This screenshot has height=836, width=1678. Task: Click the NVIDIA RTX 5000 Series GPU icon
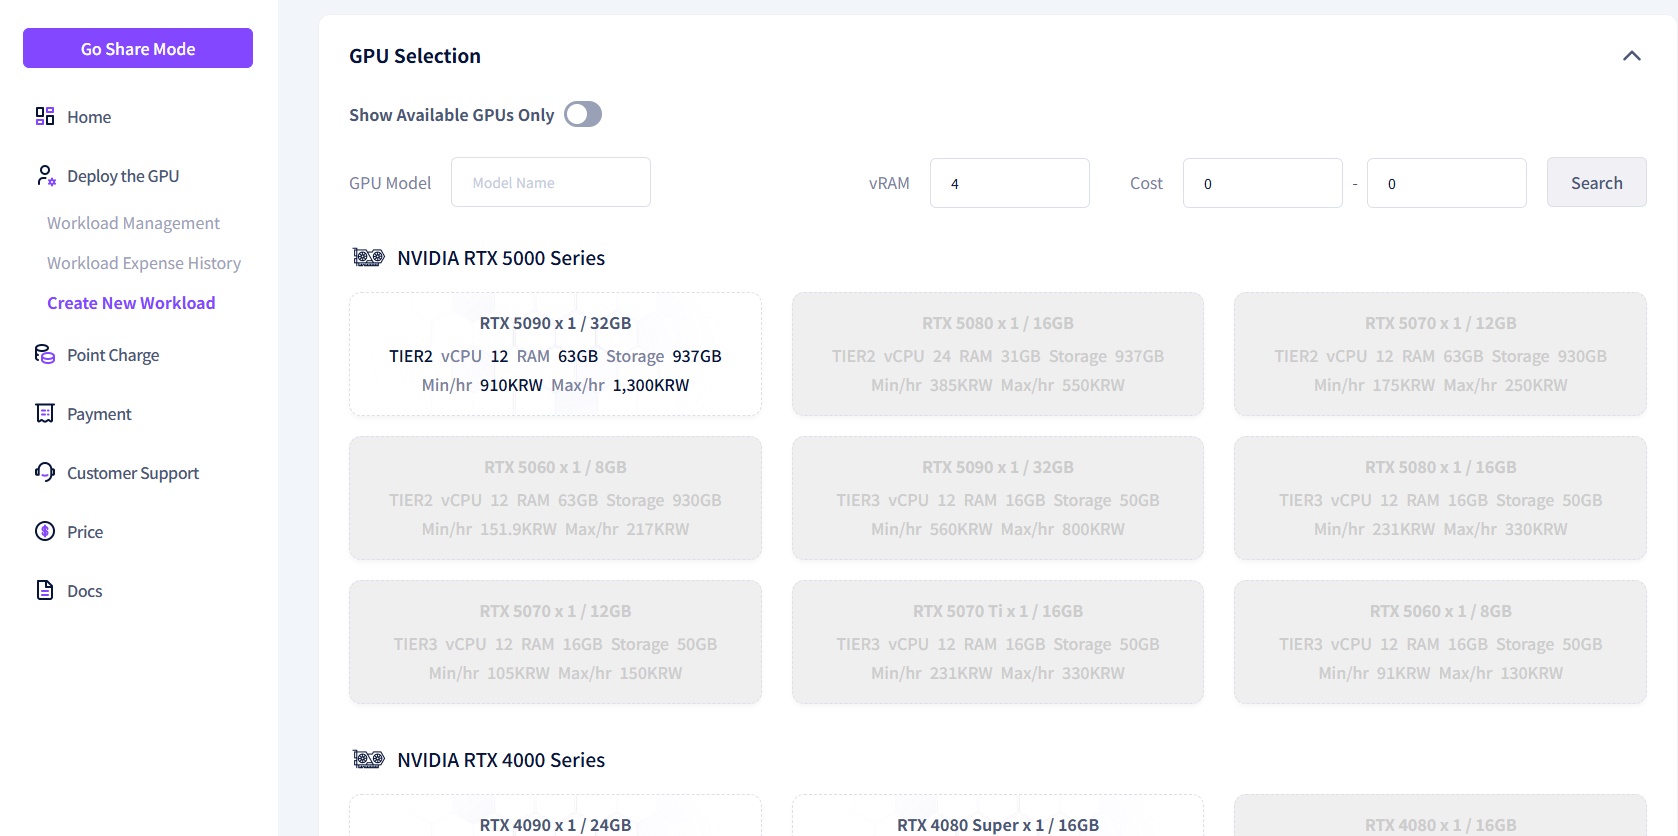368,258
